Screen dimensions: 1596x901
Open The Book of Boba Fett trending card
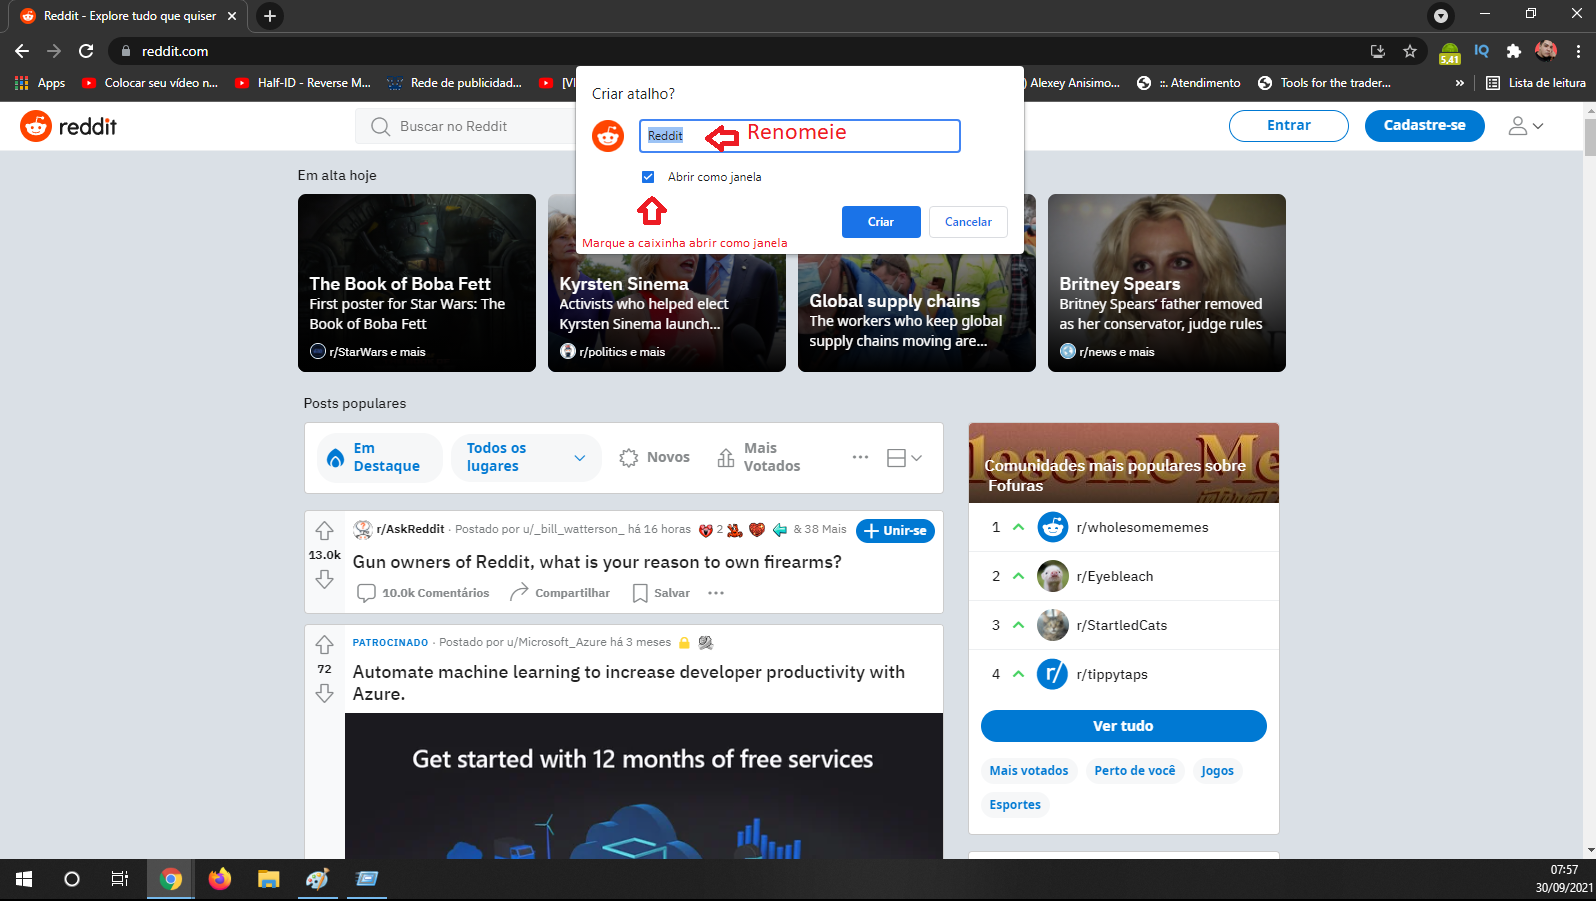[x=417, y=283]
